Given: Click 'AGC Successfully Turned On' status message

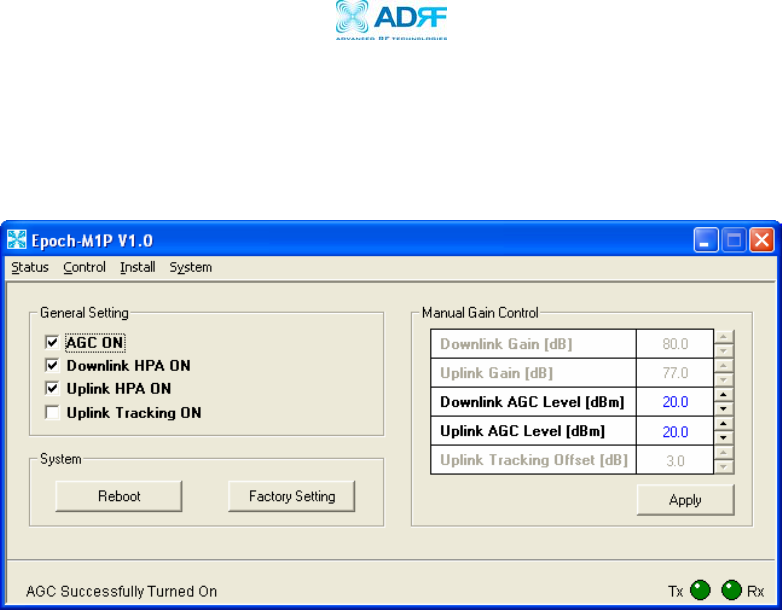Looking at the screenshot, I should [x=121, y=592].
